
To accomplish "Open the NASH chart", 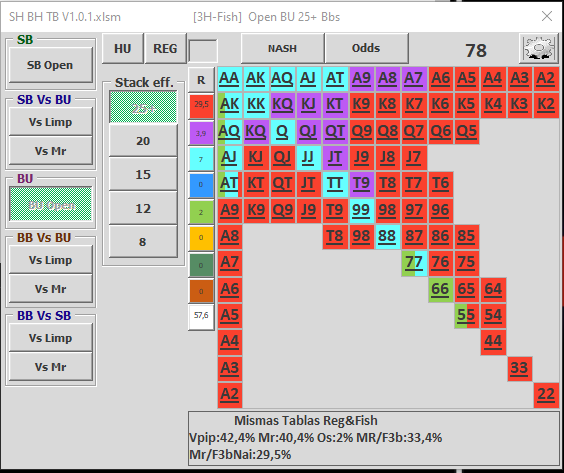I will [282, 48].
